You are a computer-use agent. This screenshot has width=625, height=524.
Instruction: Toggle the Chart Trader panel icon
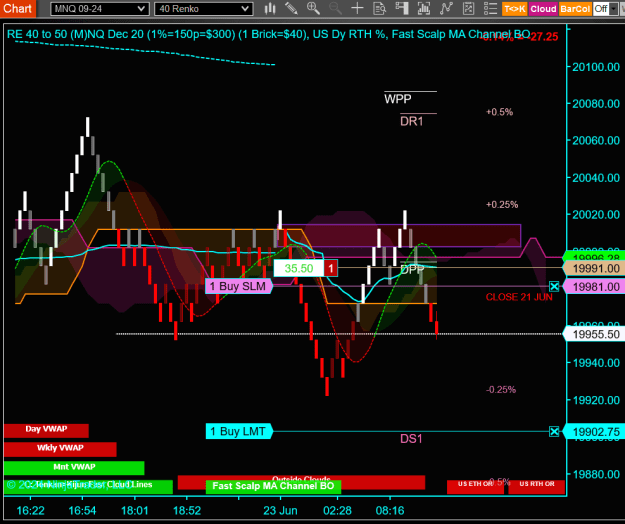(x=402, y=8)
